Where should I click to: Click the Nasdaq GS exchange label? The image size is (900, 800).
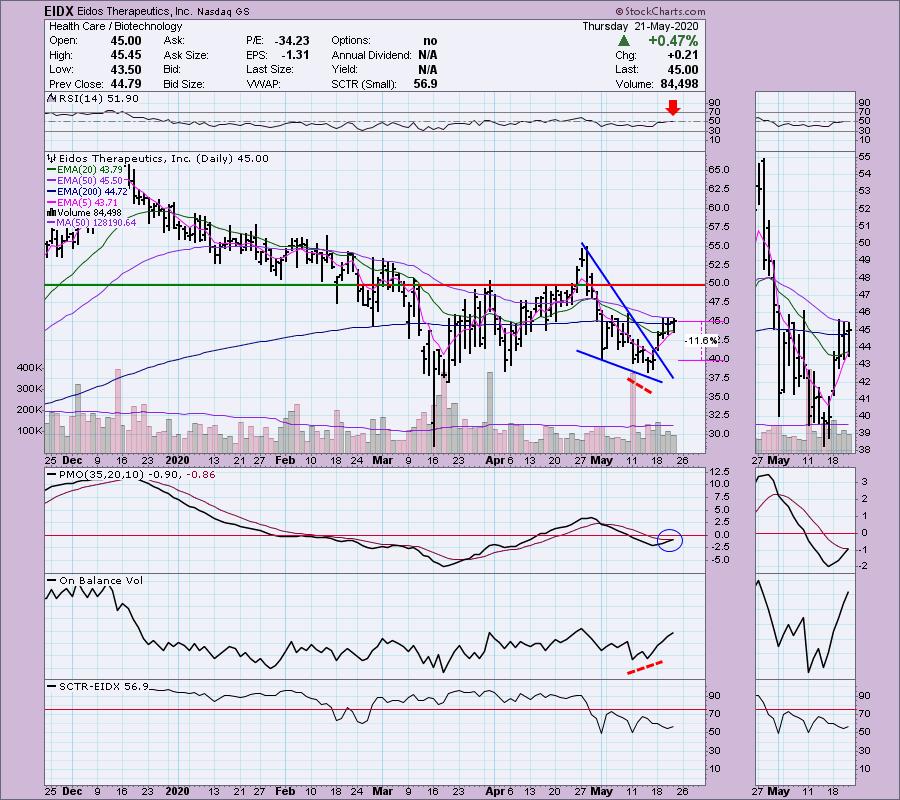pyautogui.click(x=224, y=11)
